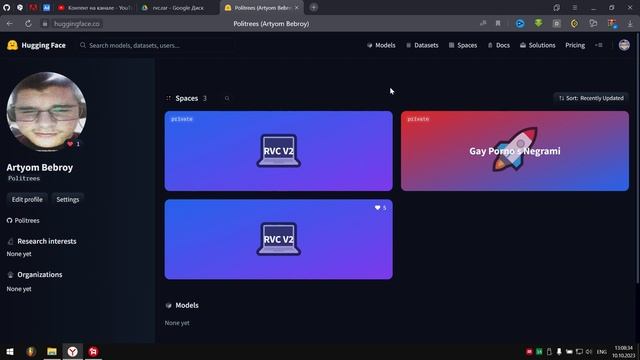Open the browser hamburger menu

tap(574, 8)
